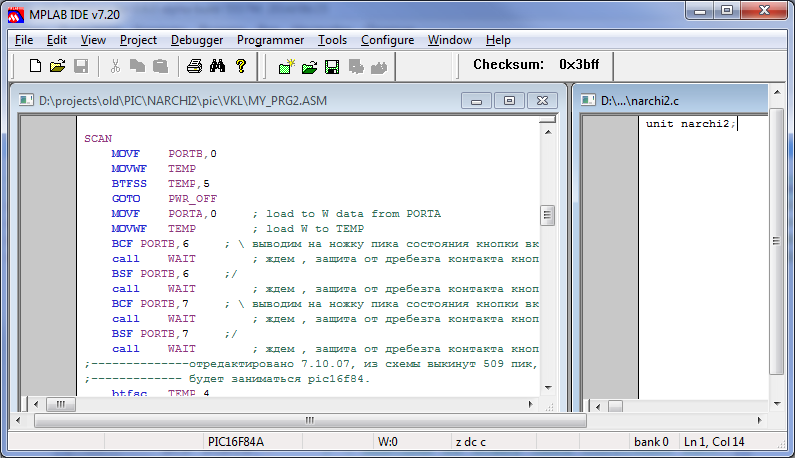Click the ASM editor split bar handle
Image resolution: width=795 pixels, height=458 pixels.
click(x=548, y=120)
